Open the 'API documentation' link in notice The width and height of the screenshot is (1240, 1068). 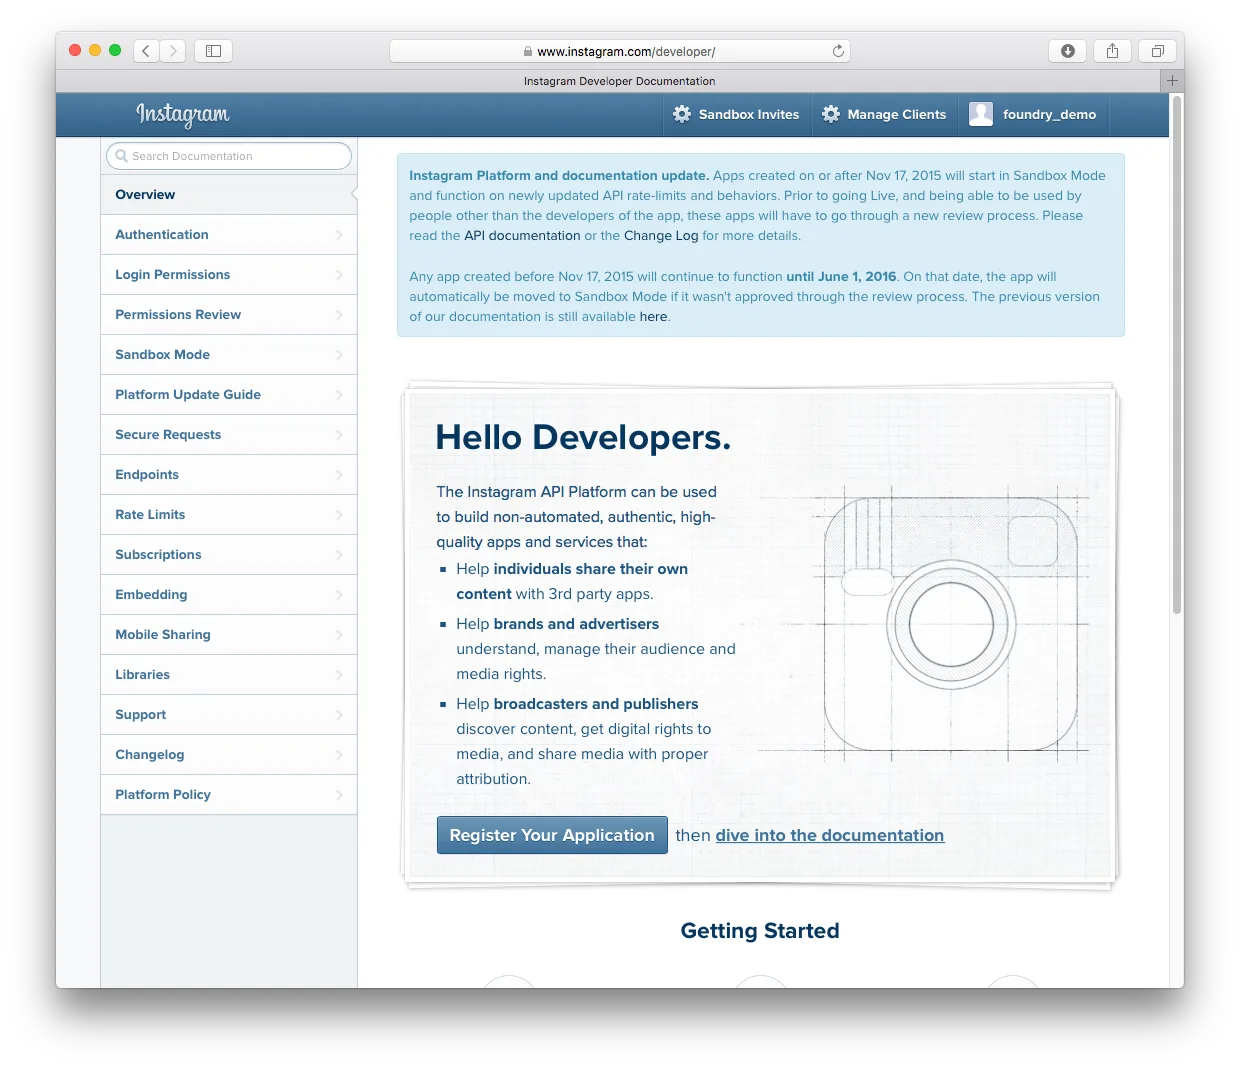tap(522, 236)
